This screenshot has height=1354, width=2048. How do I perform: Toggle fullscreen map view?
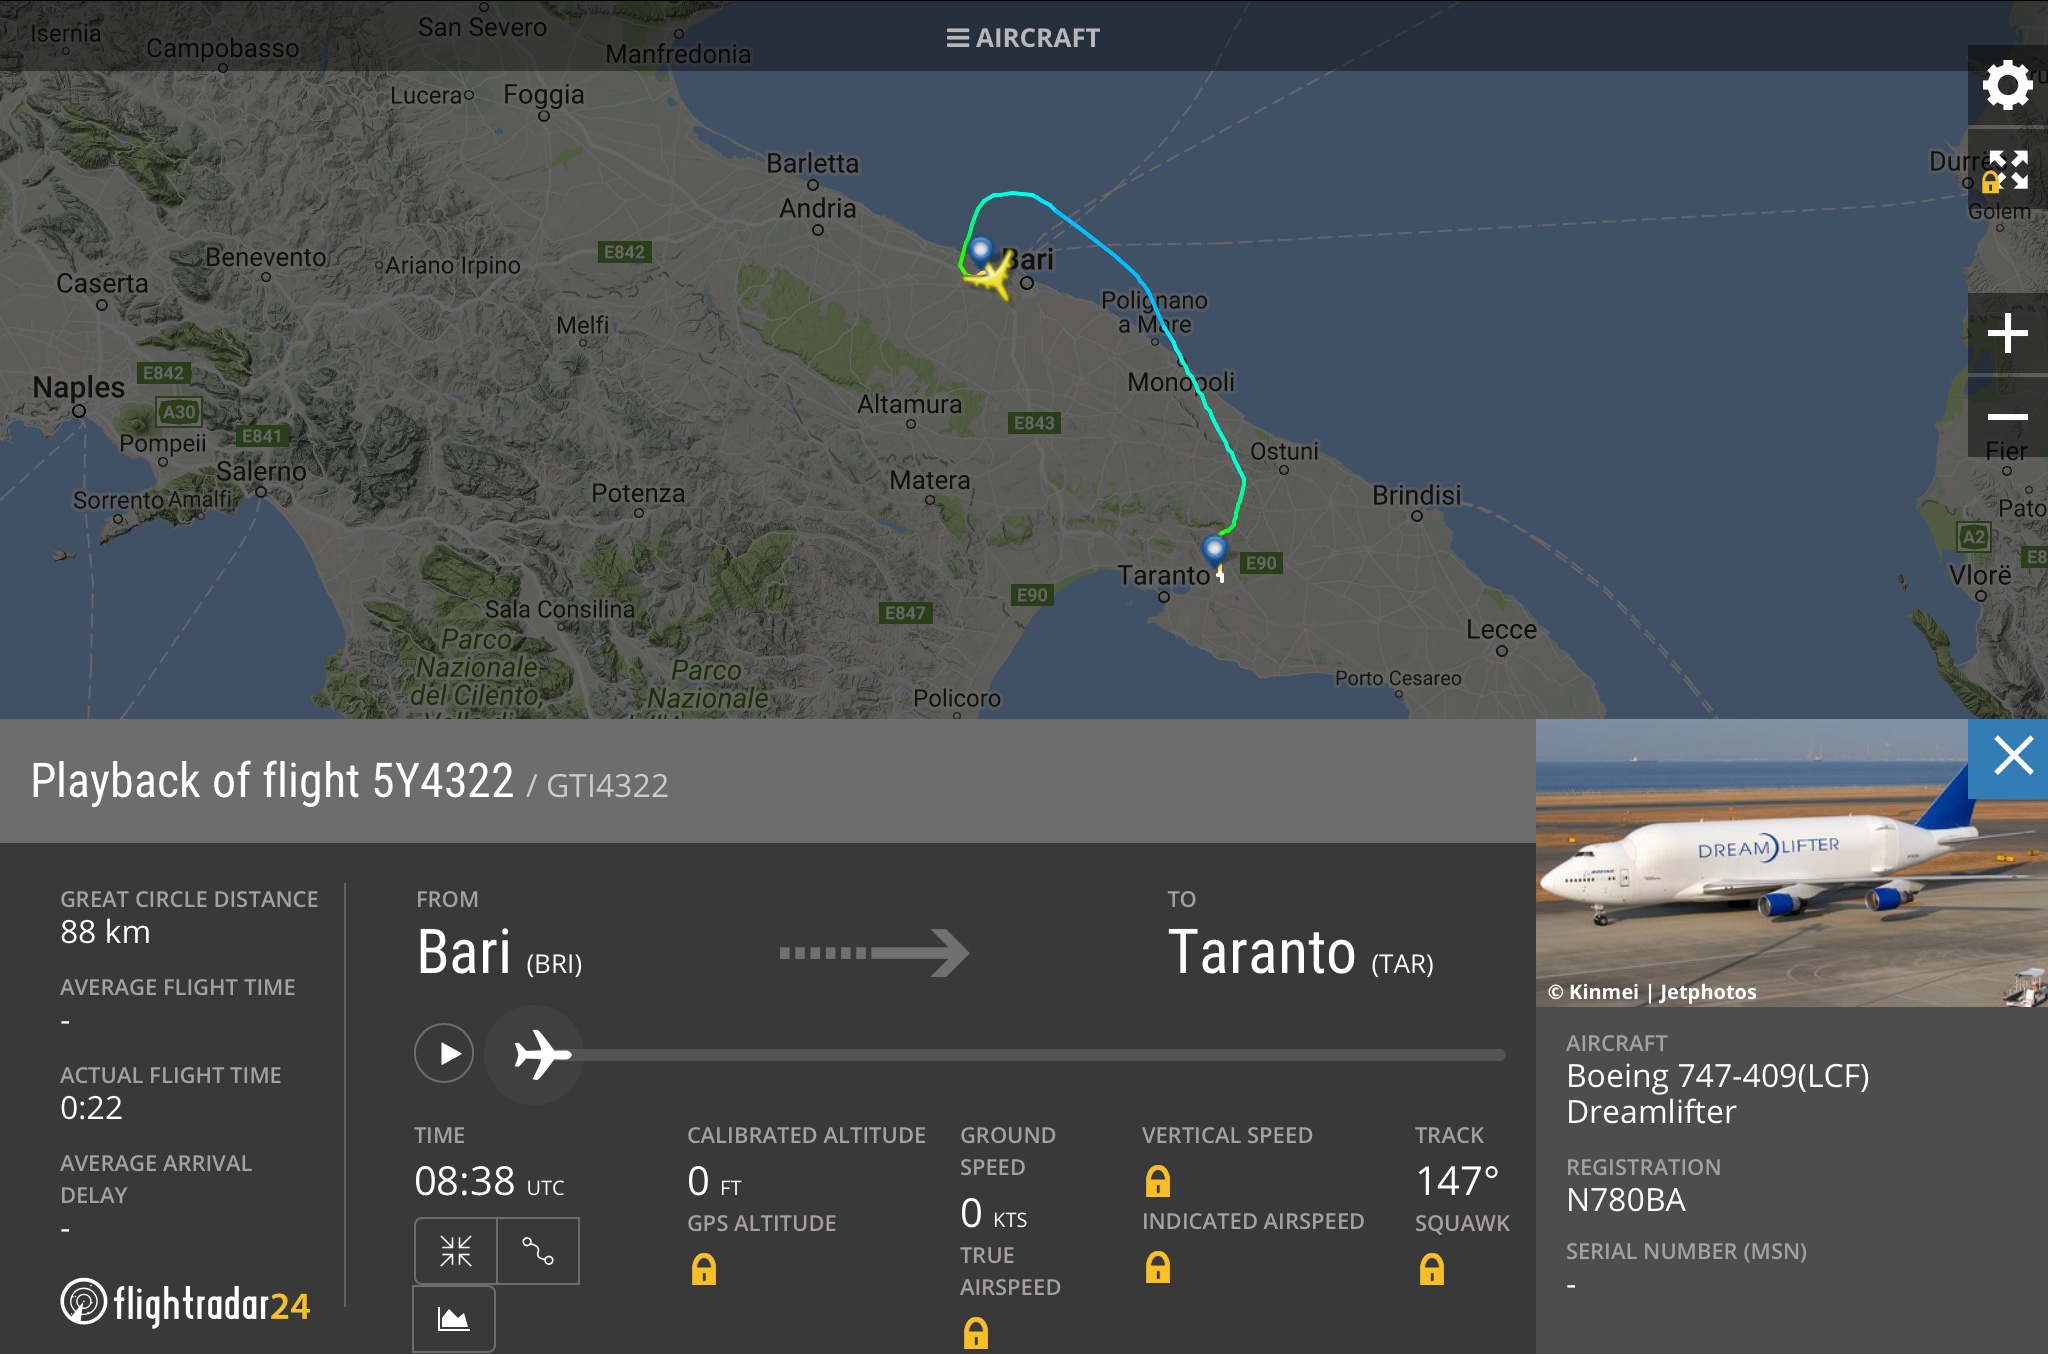point(2007,169)
